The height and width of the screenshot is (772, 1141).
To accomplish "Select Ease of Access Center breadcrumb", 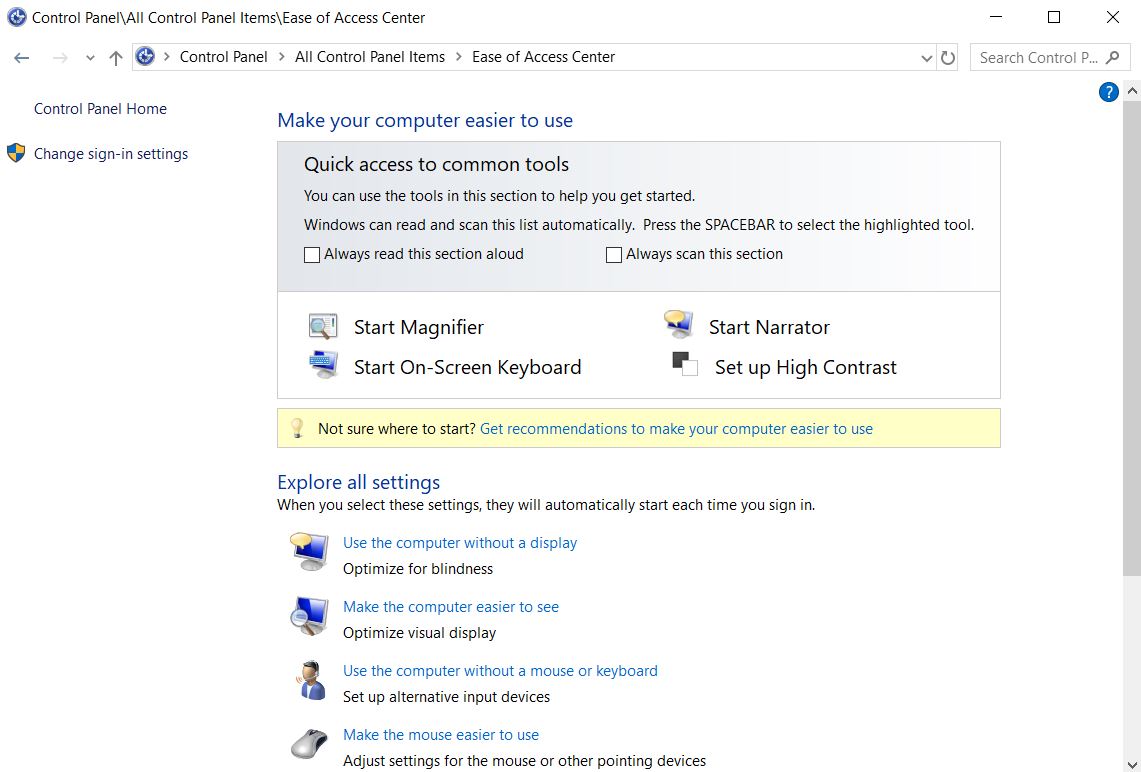I will (x=544, y=57).
